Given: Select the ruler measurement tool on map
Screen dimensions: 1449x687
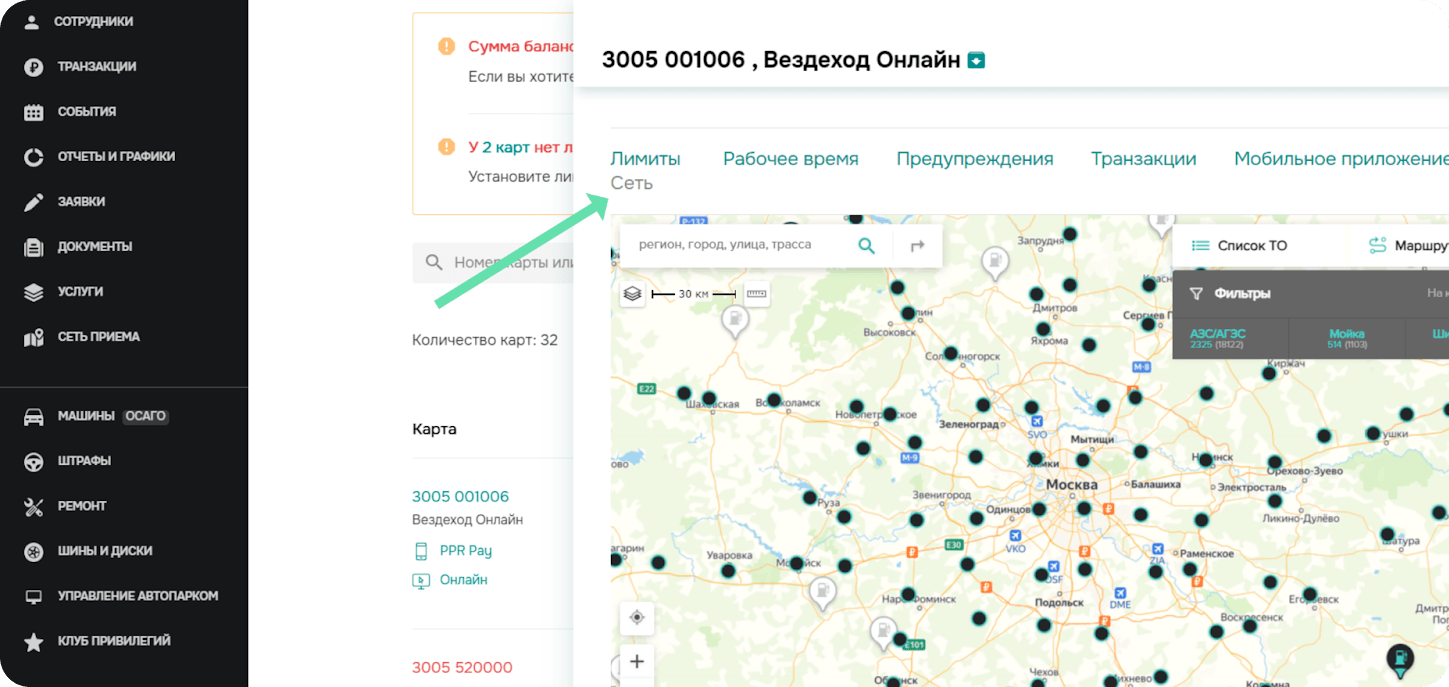Looking at the screenshot, I should click(756, 294).
